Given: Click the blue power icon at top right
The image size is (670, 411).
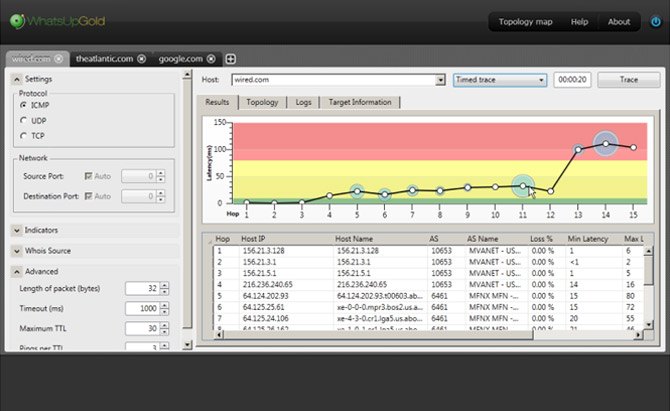Looking at the screenshot, I should point(655,21).
